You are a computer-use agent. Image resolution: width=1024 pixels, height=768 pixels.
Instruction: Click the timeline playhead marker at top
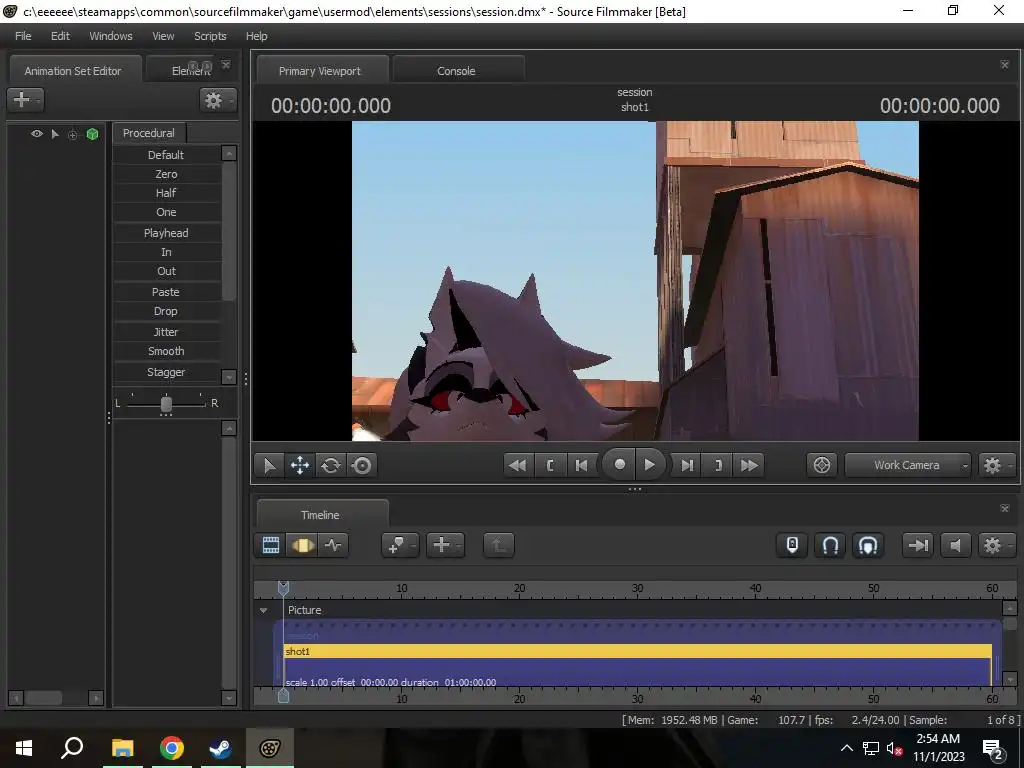pyautogui.click(x=283, y=588)
